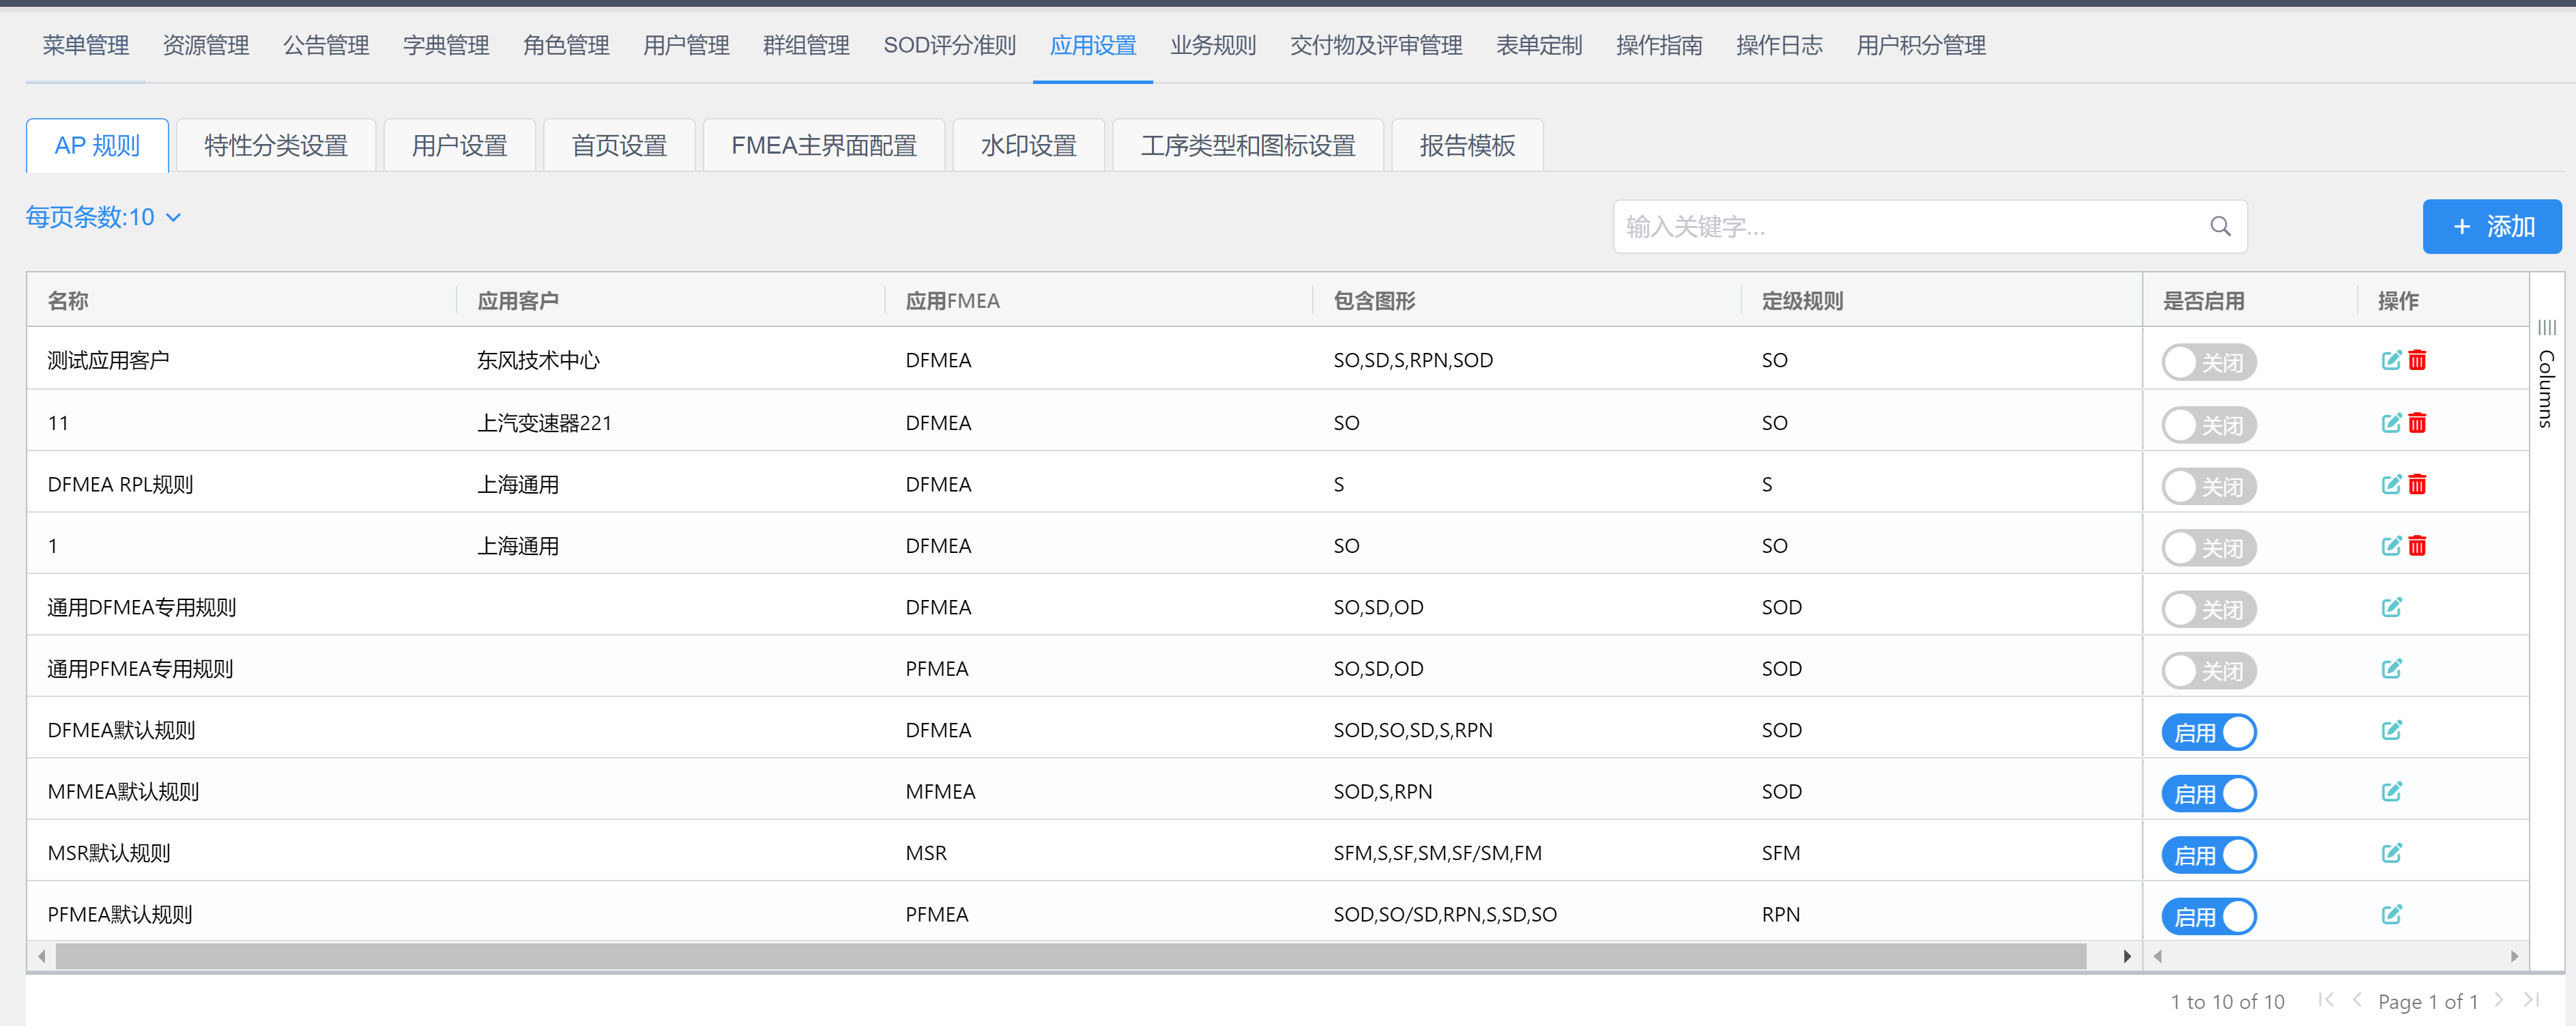Edit 通用PFMEA专用规则

coord(2391,669)
